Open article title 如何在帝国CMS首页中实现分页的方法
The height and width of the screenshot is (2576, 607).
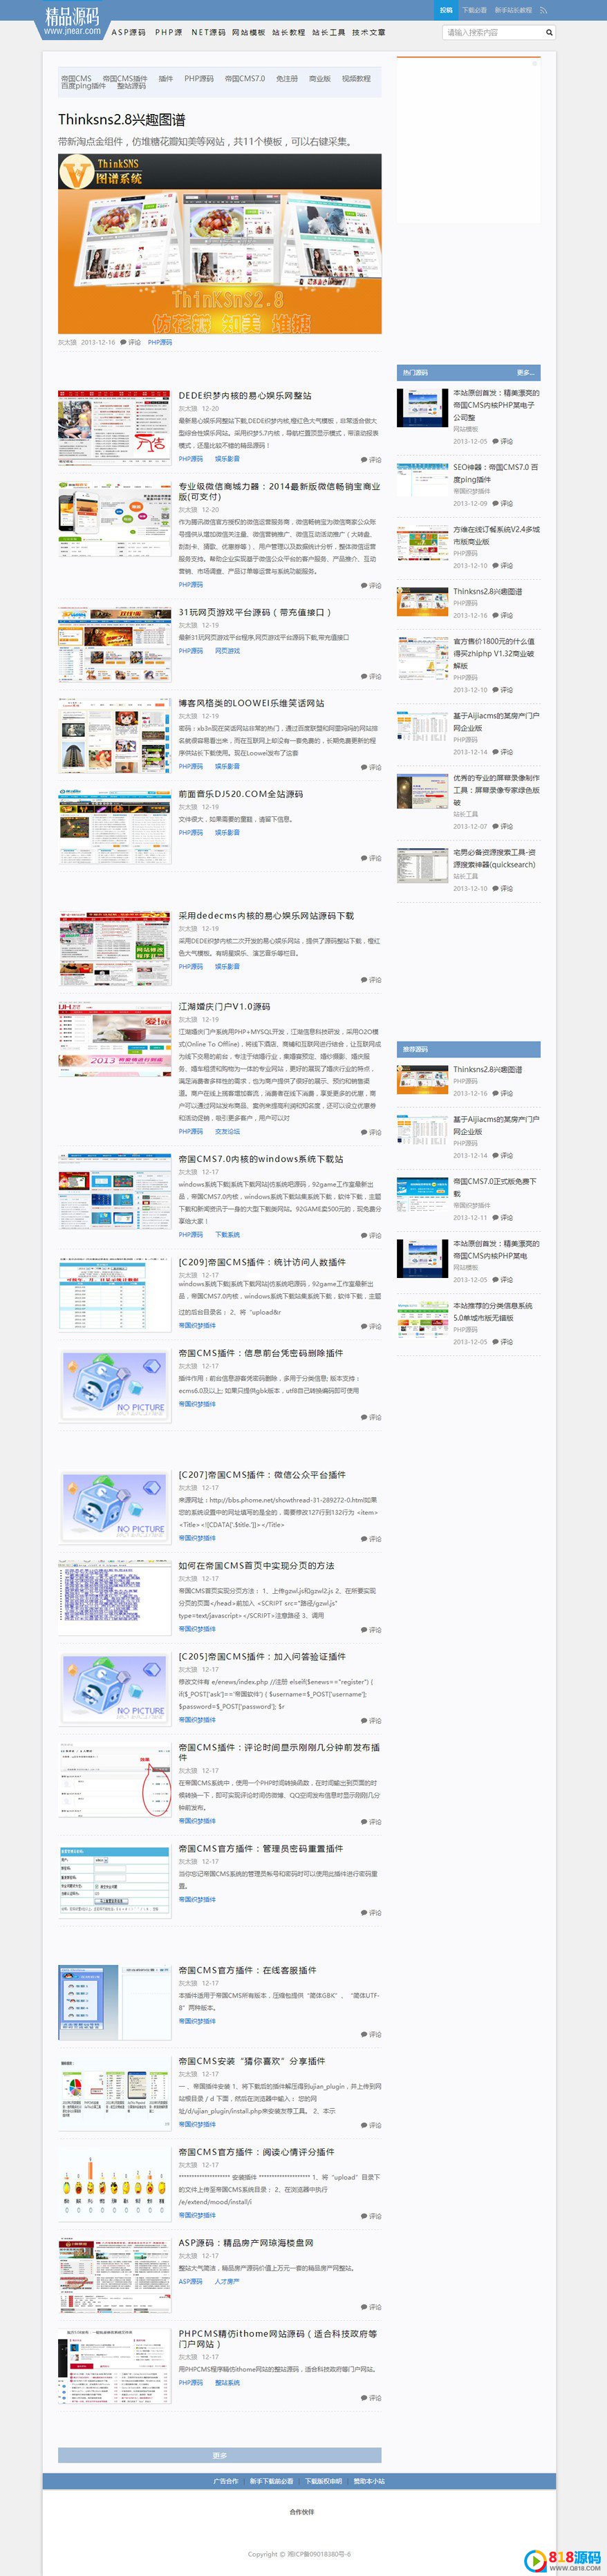click(x=257, y=1566)
